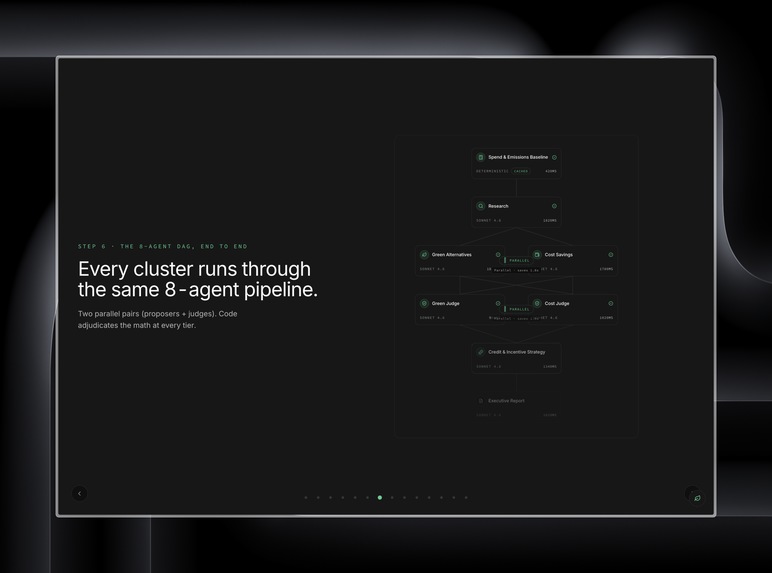
Task: Click the 1340MS timing on Credit node
Action: click(x=550, y=367)
